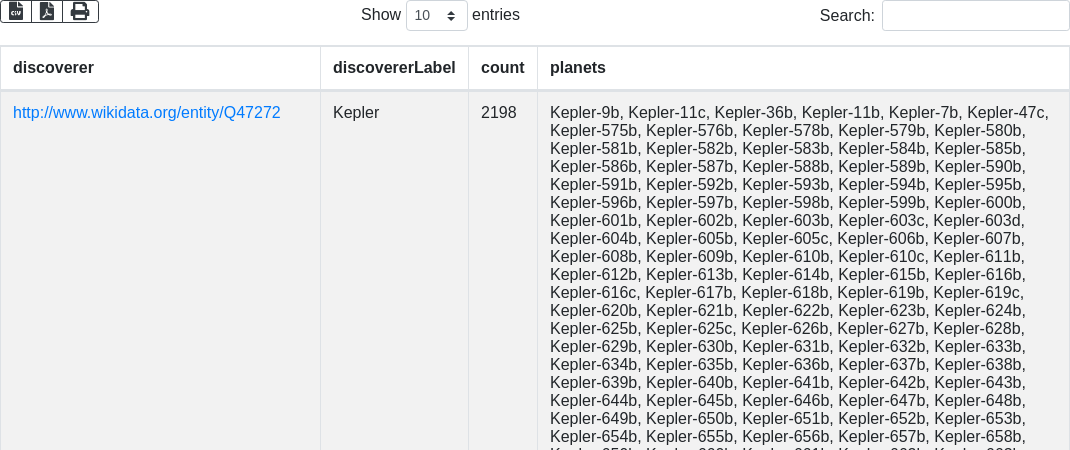Open the entries-per-page dropdown
The width and height of the screenshot is (1070, 450).
click(437, 15)
